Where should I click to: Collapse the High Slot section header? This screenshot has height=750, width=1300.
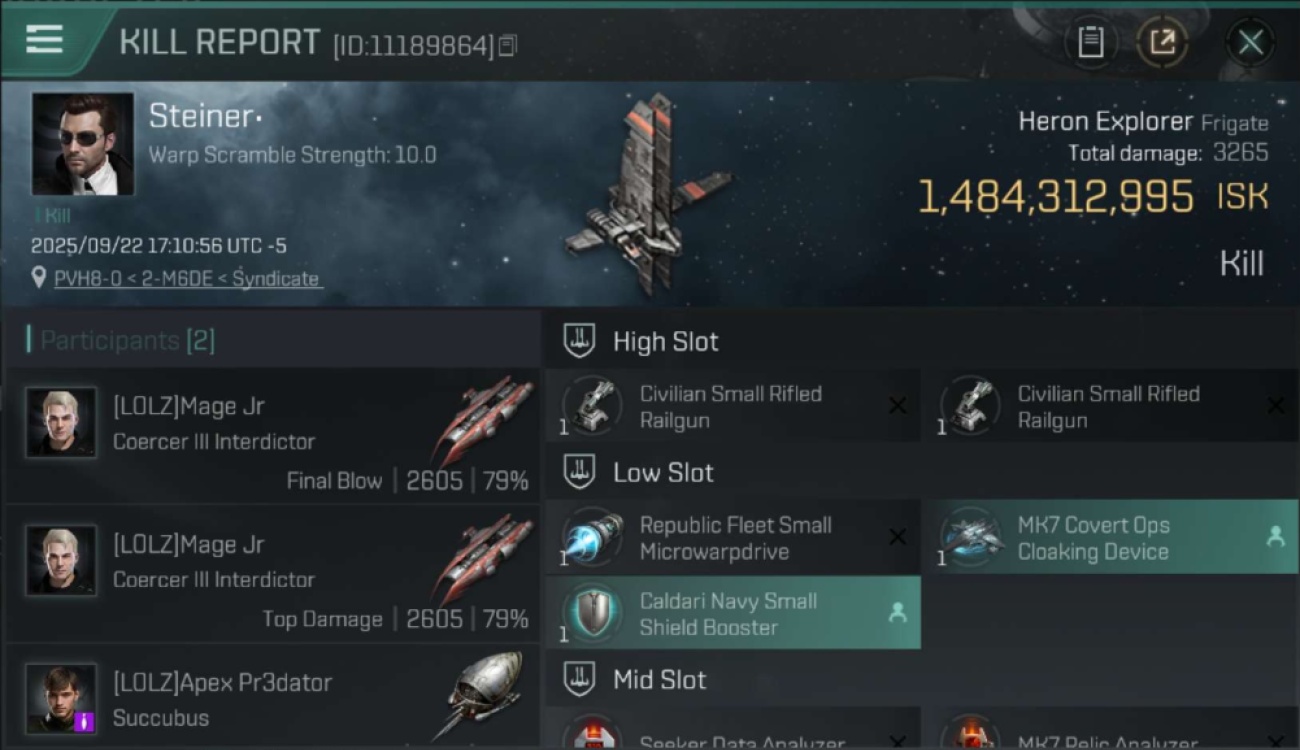[920, 341]
